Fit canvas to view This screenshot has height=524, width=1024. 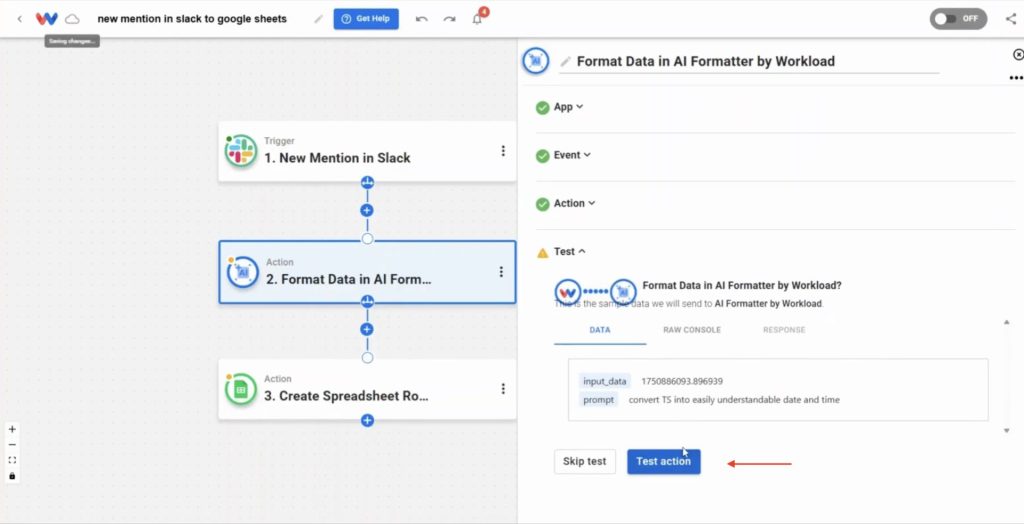coord(12,461)
